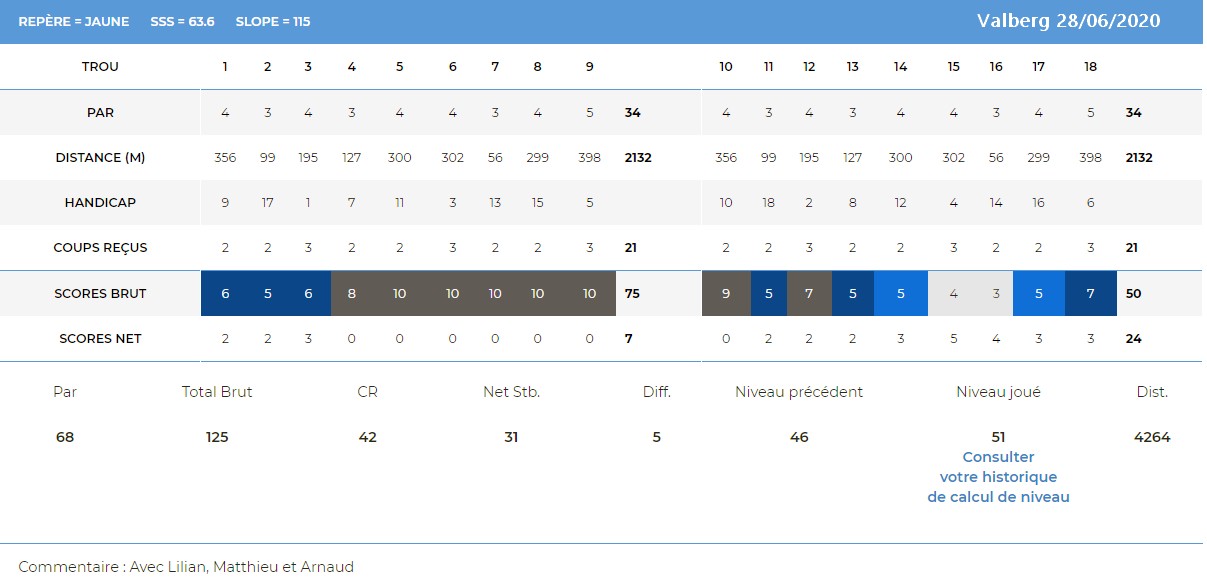This screenshot has height=587, width=1207.
Task: Click the comment line mentioning Lilian
Action: [x=186, y=567]
